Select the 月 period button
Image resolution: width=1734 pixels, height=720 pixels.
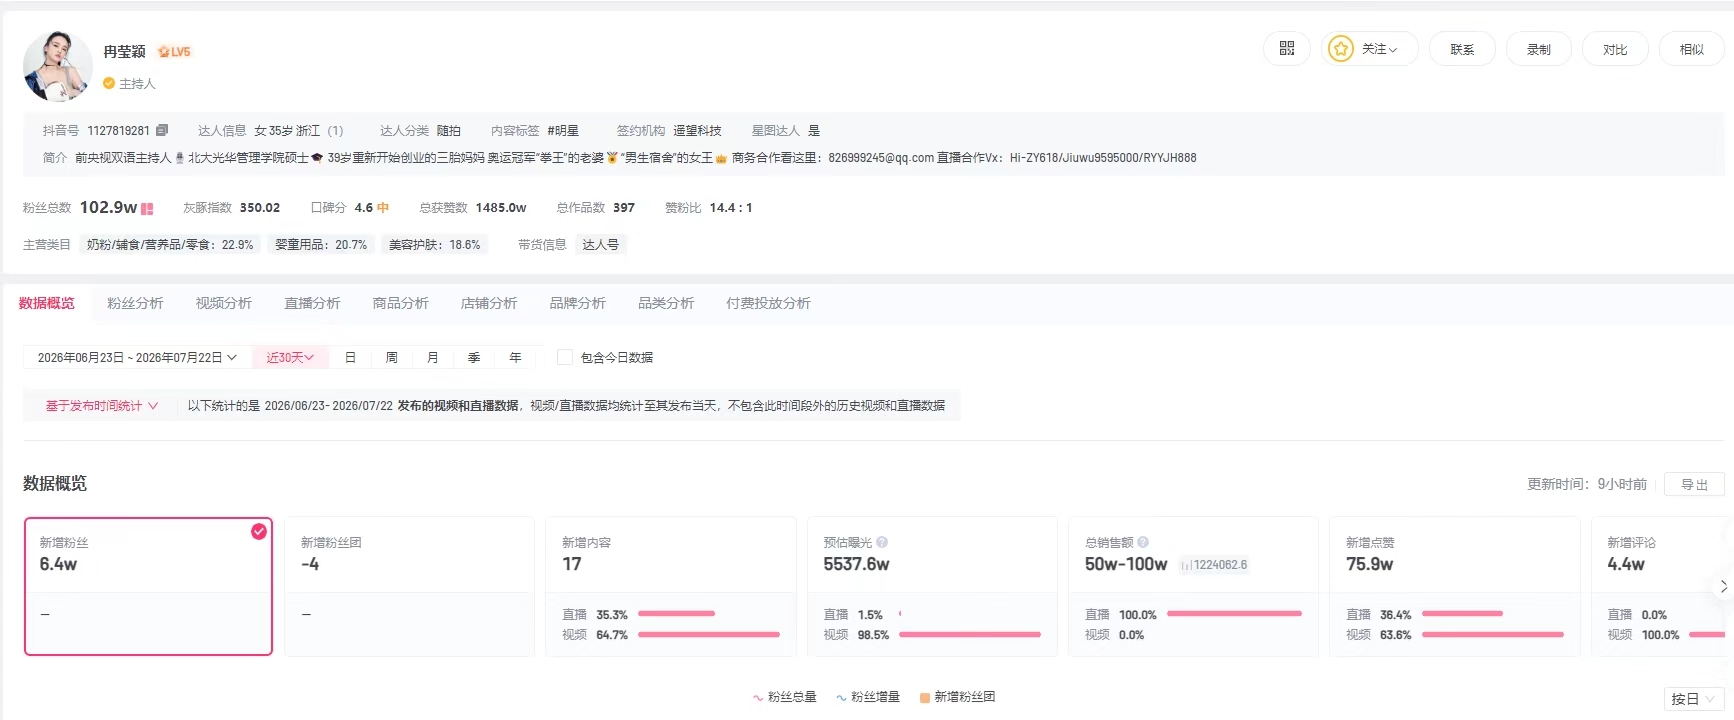pos(433,357)
